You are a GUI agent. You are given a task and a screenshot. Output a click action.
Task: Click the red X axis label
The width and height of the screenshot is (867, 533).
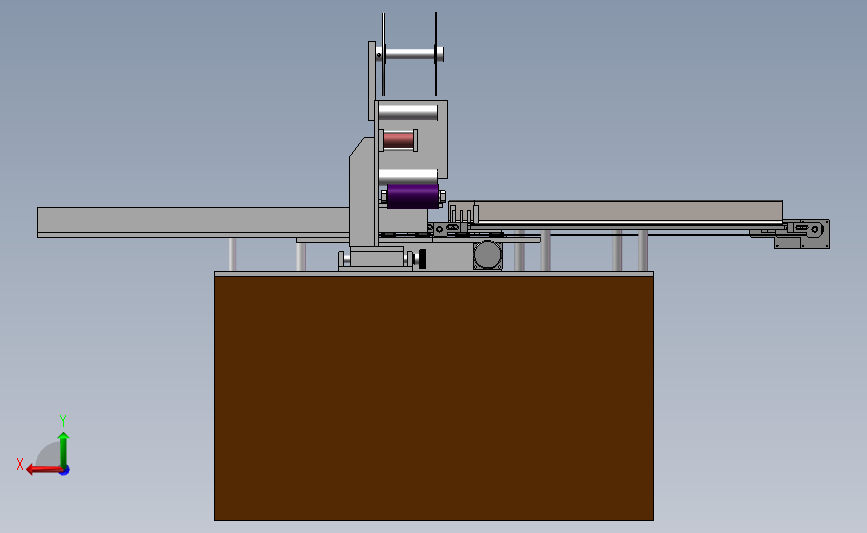tap(20, 464)
